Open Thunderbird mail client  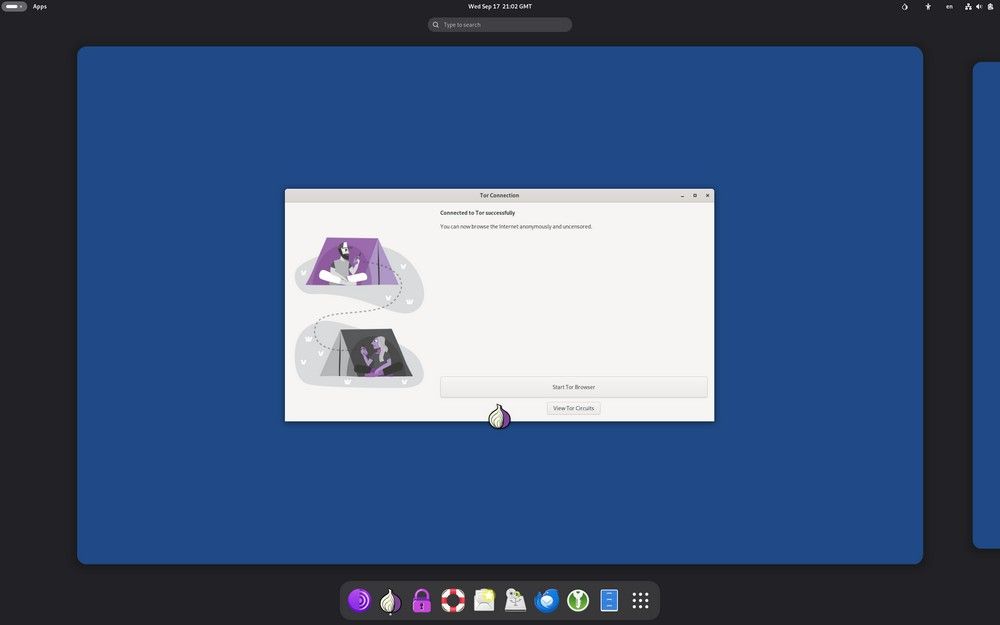pos(546,599)
